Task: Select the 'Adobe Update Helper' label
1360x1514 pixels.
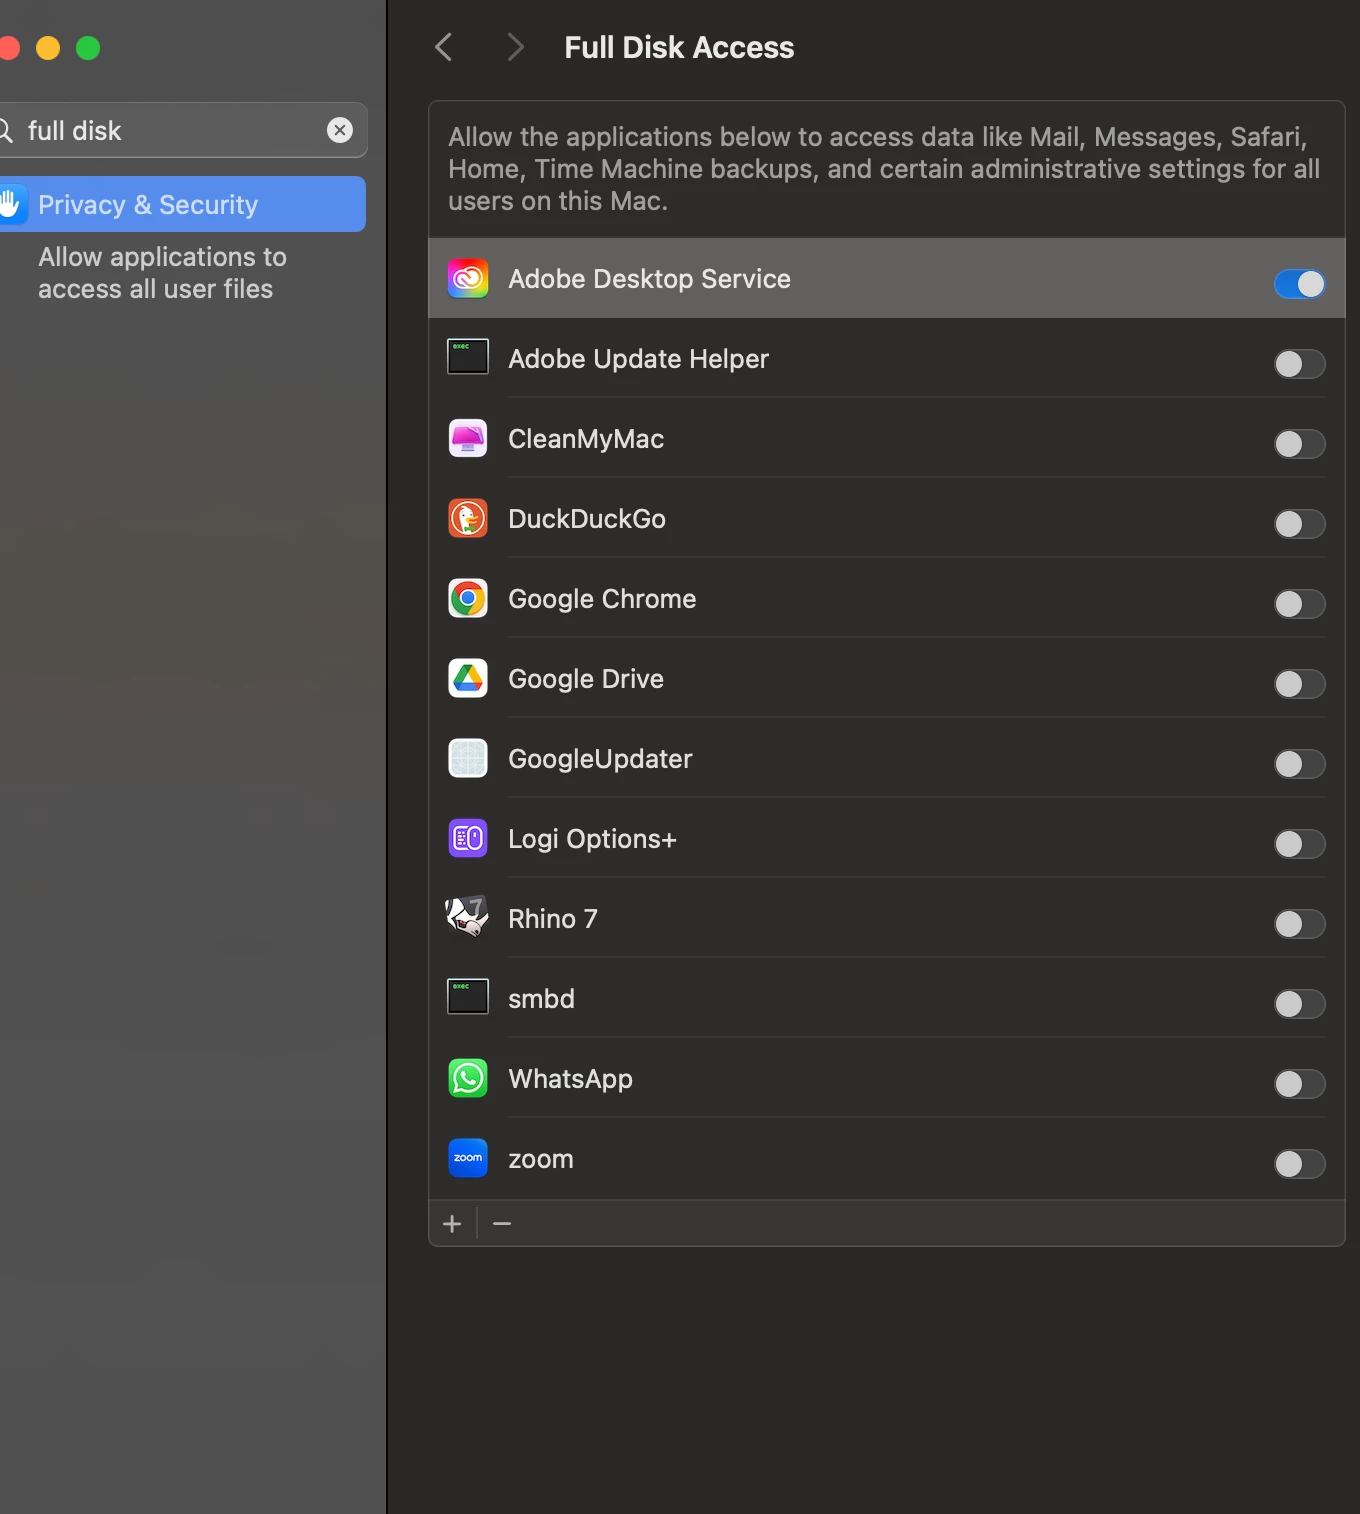Action: (638, 359)
